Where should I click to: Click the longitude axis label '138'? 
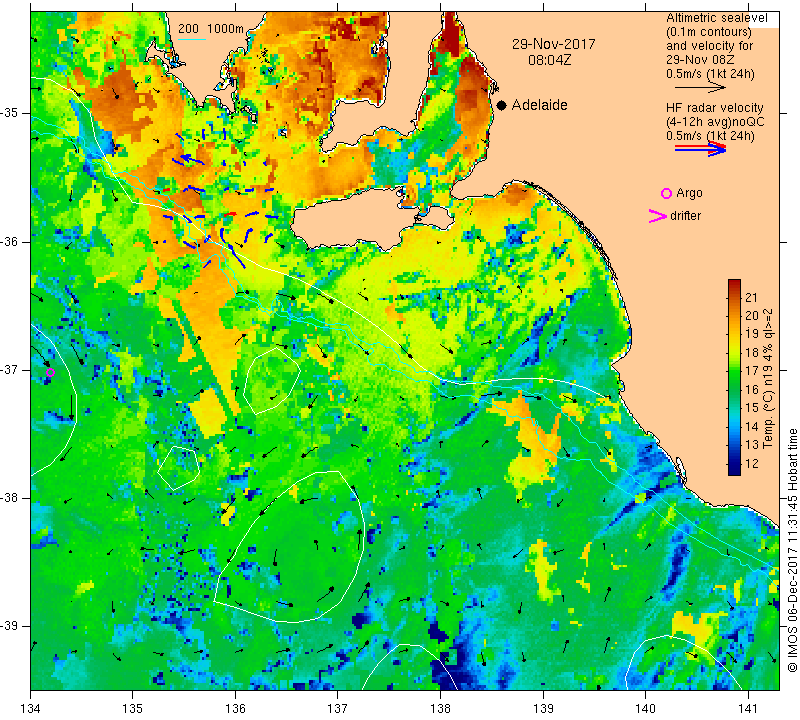click(x=440, y=708)
